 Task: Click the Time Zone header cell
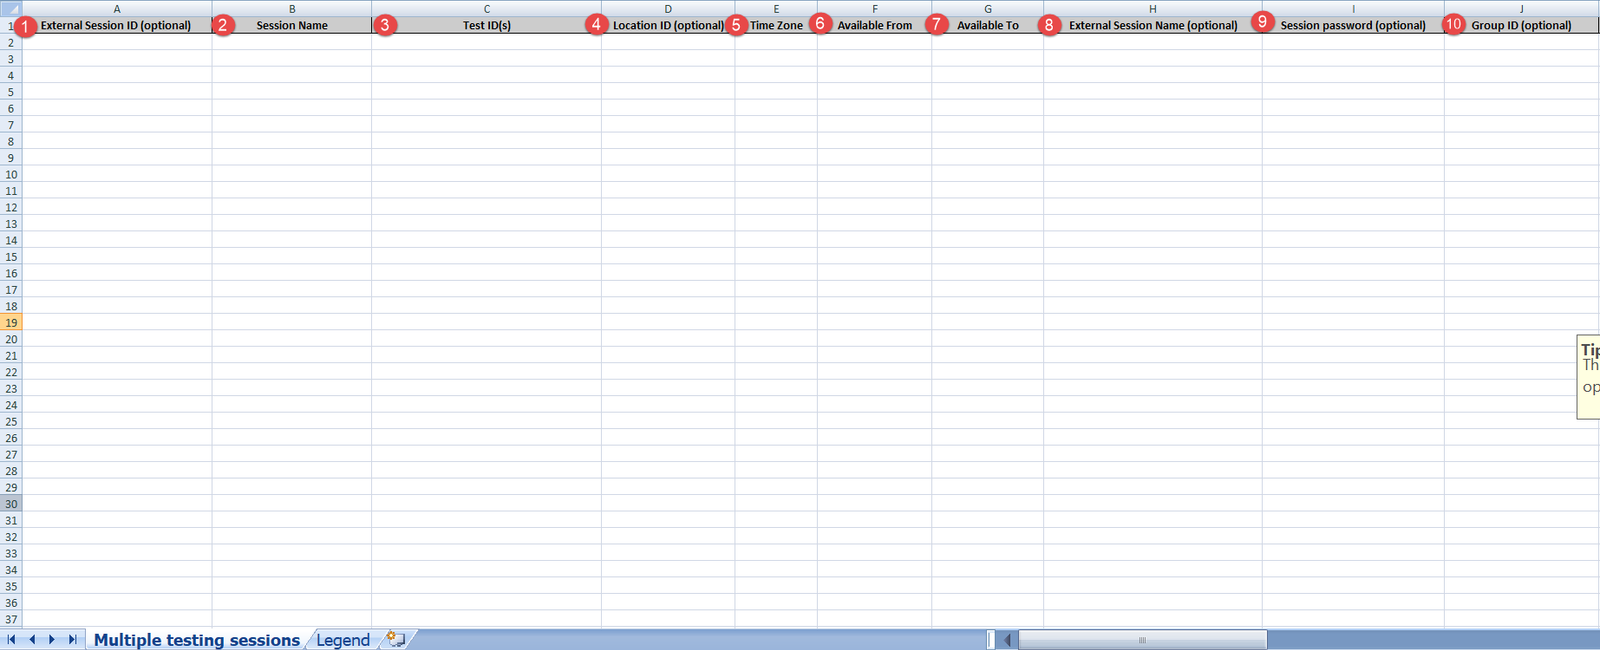point(777,26)
